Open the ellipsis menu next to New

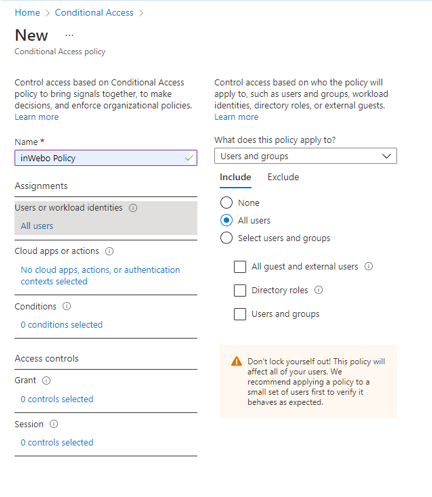pyautogui.click(x=69, y=35)
